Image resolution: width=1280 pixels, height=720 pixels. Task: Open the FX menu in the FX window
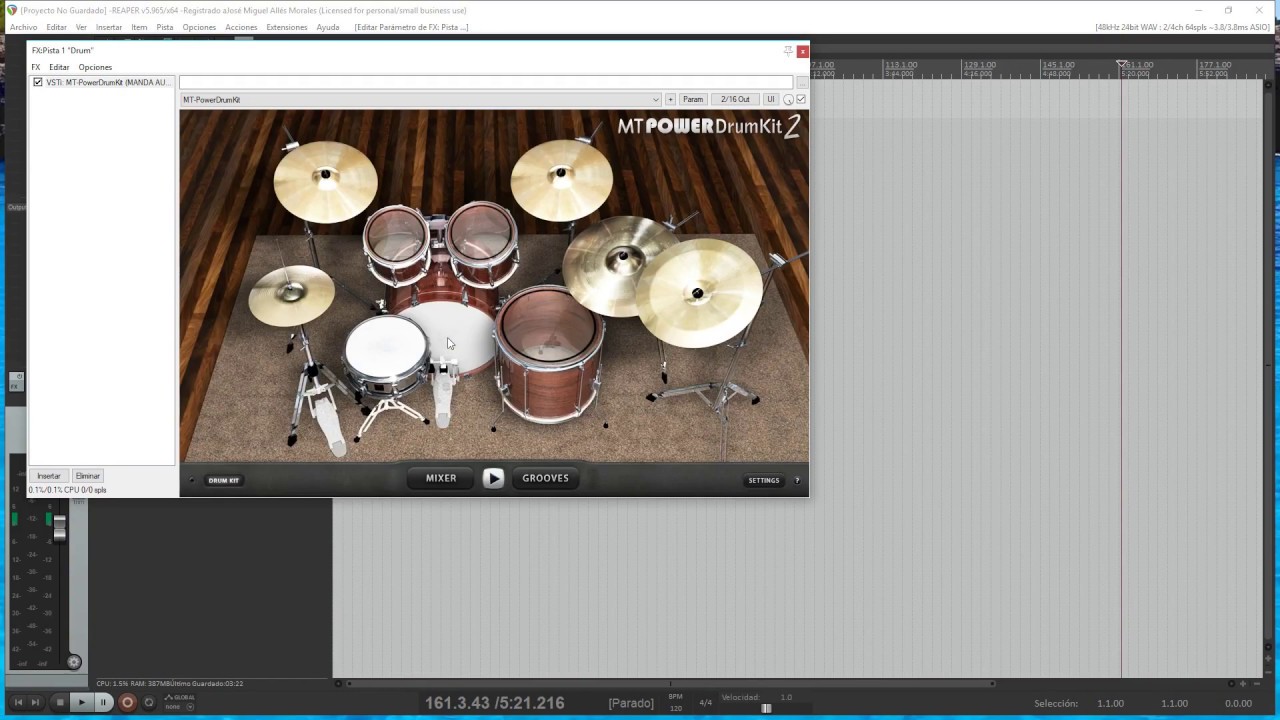pos(36,67)
